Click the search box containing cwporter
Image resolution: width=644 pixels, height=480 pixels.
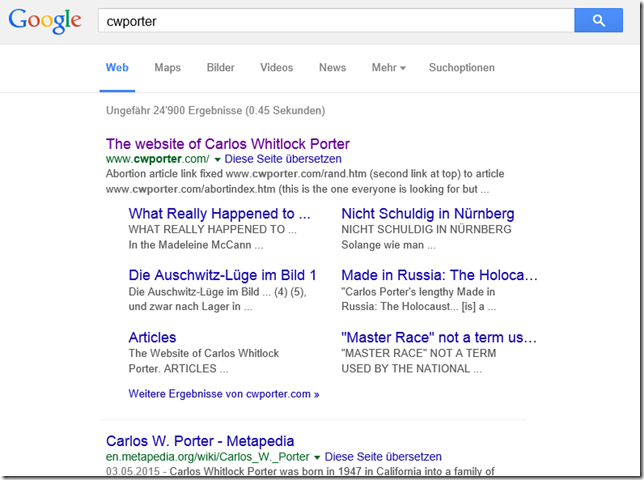(335, 20)
